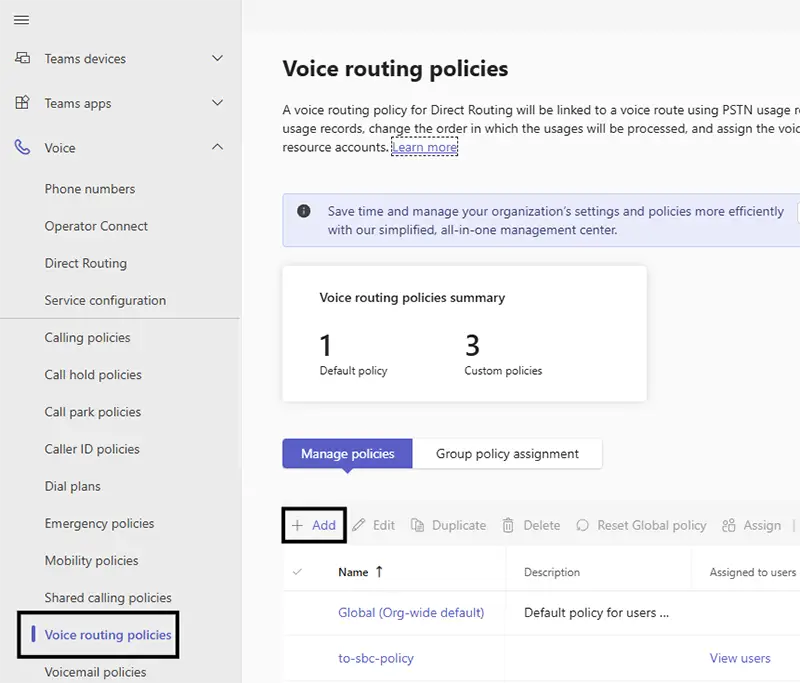Expand the Teams apps chevron
The width and height of the screenshot is (800, 683).
coord(217,103)
